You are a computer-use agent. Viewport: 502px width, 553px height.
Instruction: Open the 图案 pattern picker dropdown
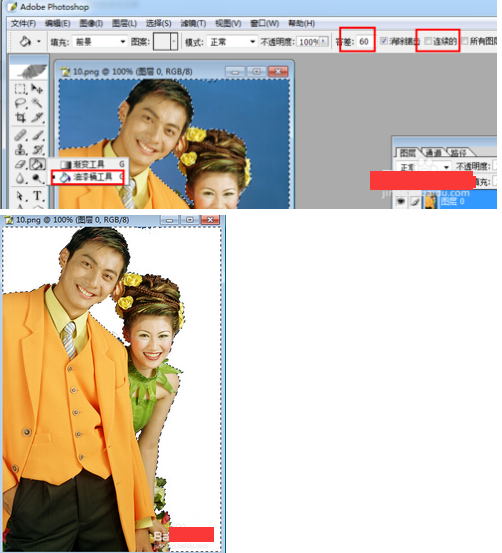point(174,42)
